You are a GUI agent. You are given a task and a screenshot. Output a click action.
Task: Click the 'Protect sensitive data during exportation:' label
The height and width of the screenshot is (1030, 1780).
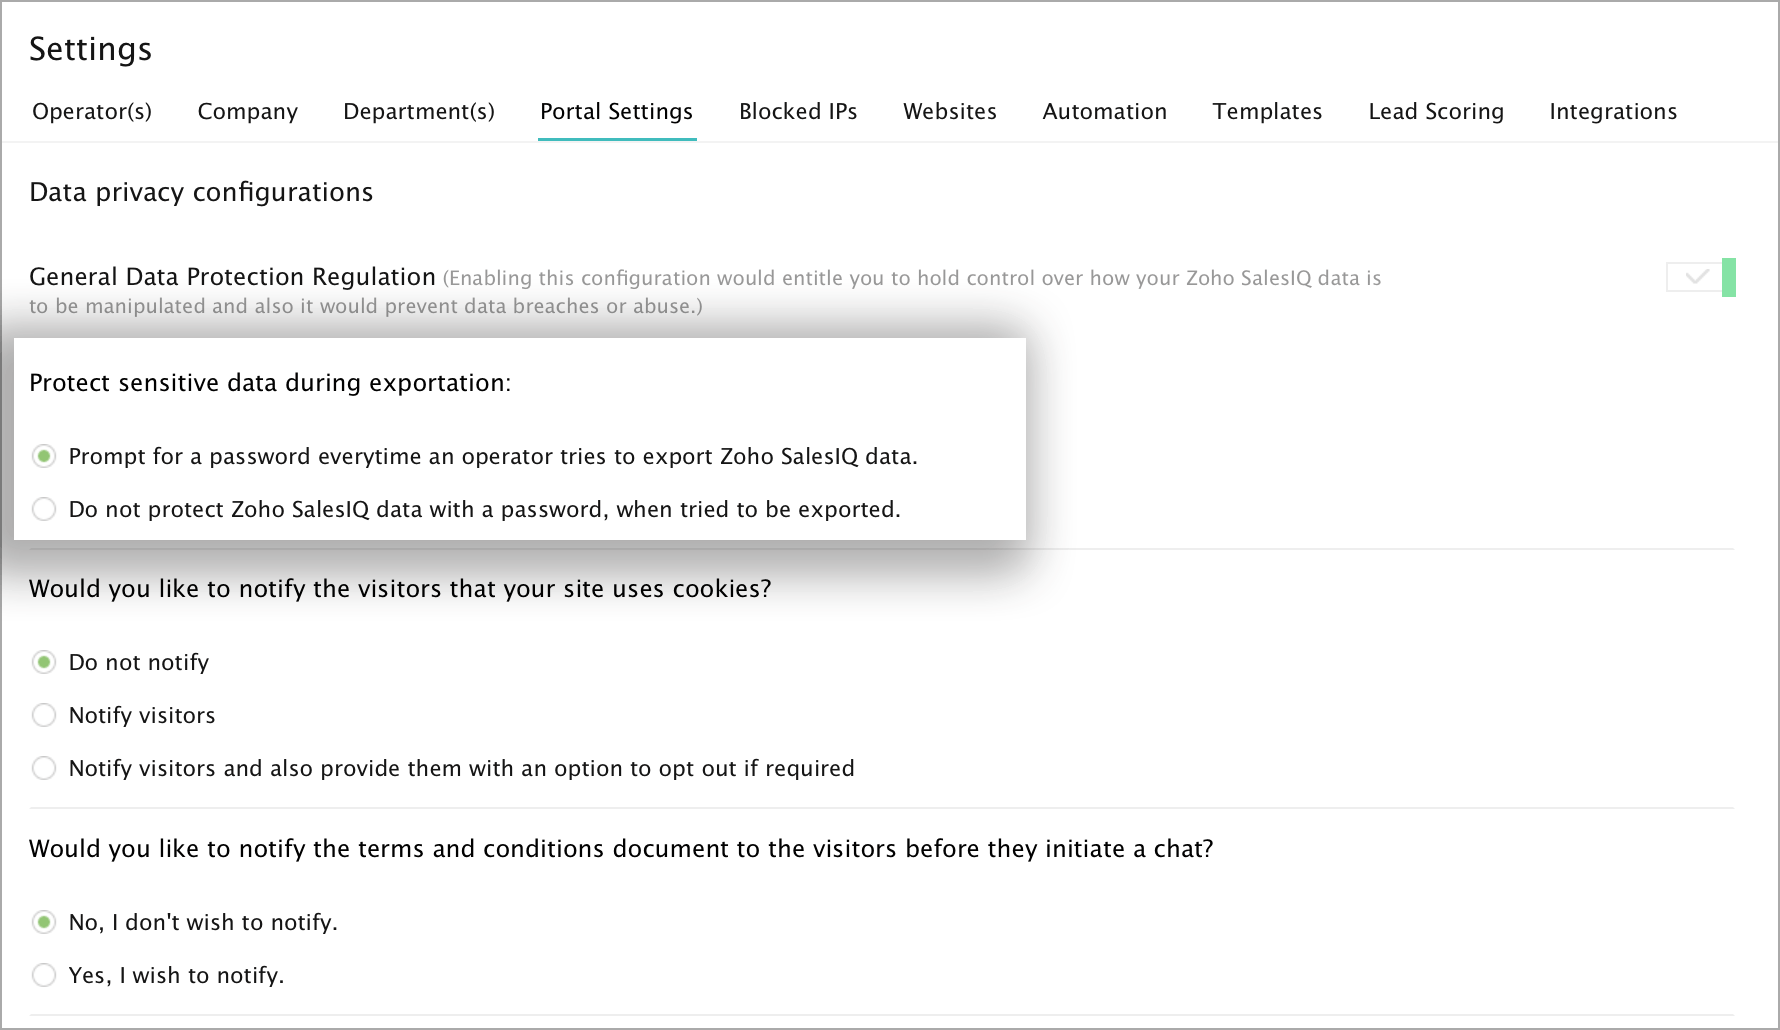[x=270, y=383]
